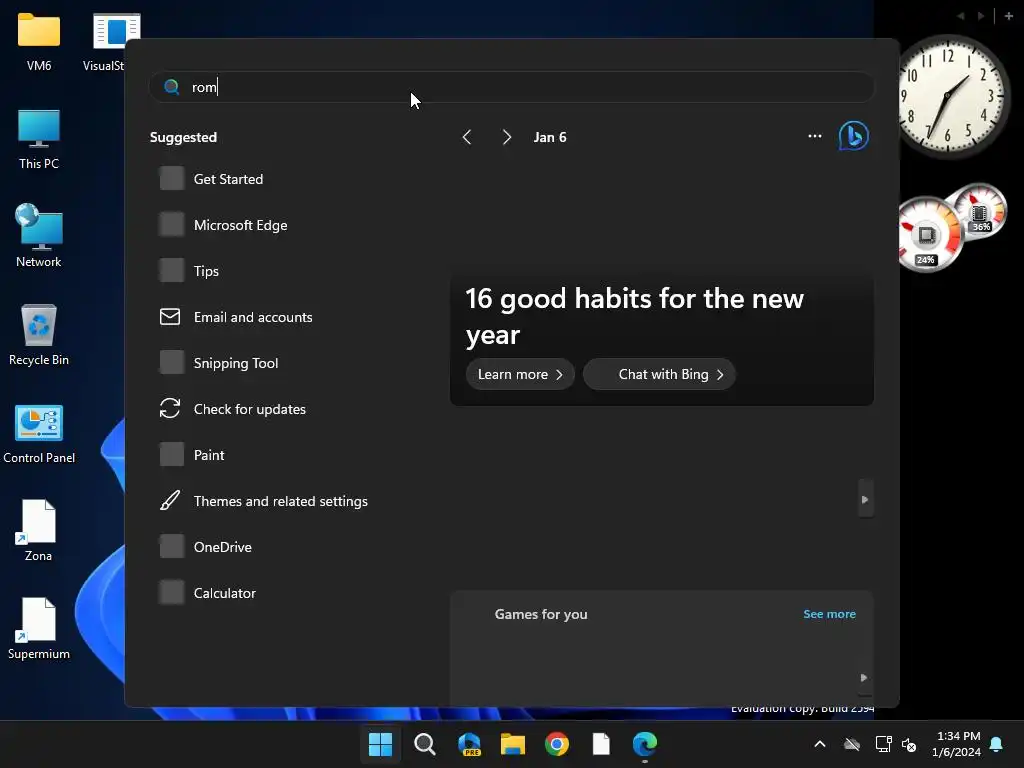This screenshot has width=1024, height=768.
Task: Click the Chat with Bing button
Action: (x=659, y=375)
